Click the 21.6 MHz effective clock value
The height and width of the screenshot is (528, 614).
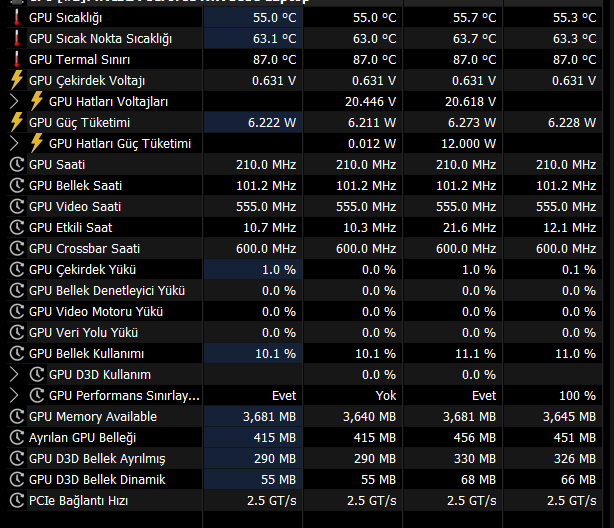470,228
